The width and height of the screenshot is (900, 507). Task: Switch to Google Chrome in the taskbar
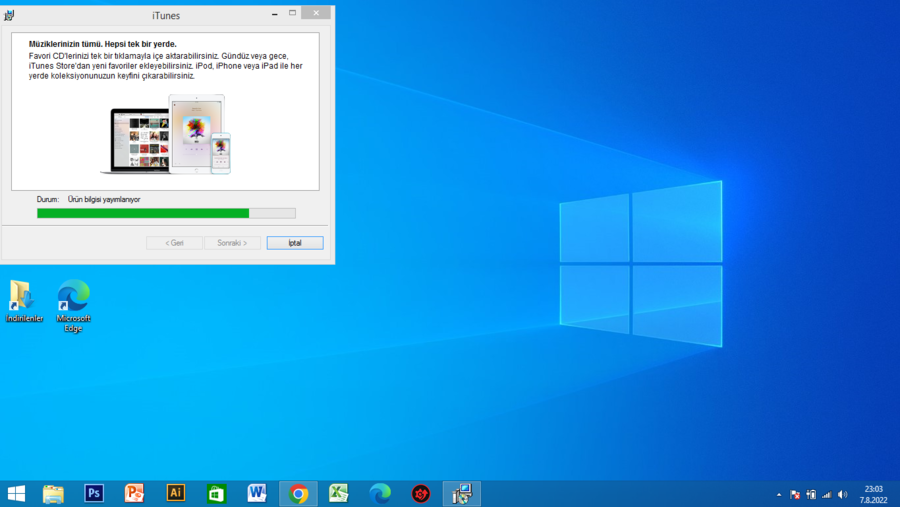(298, 493)
